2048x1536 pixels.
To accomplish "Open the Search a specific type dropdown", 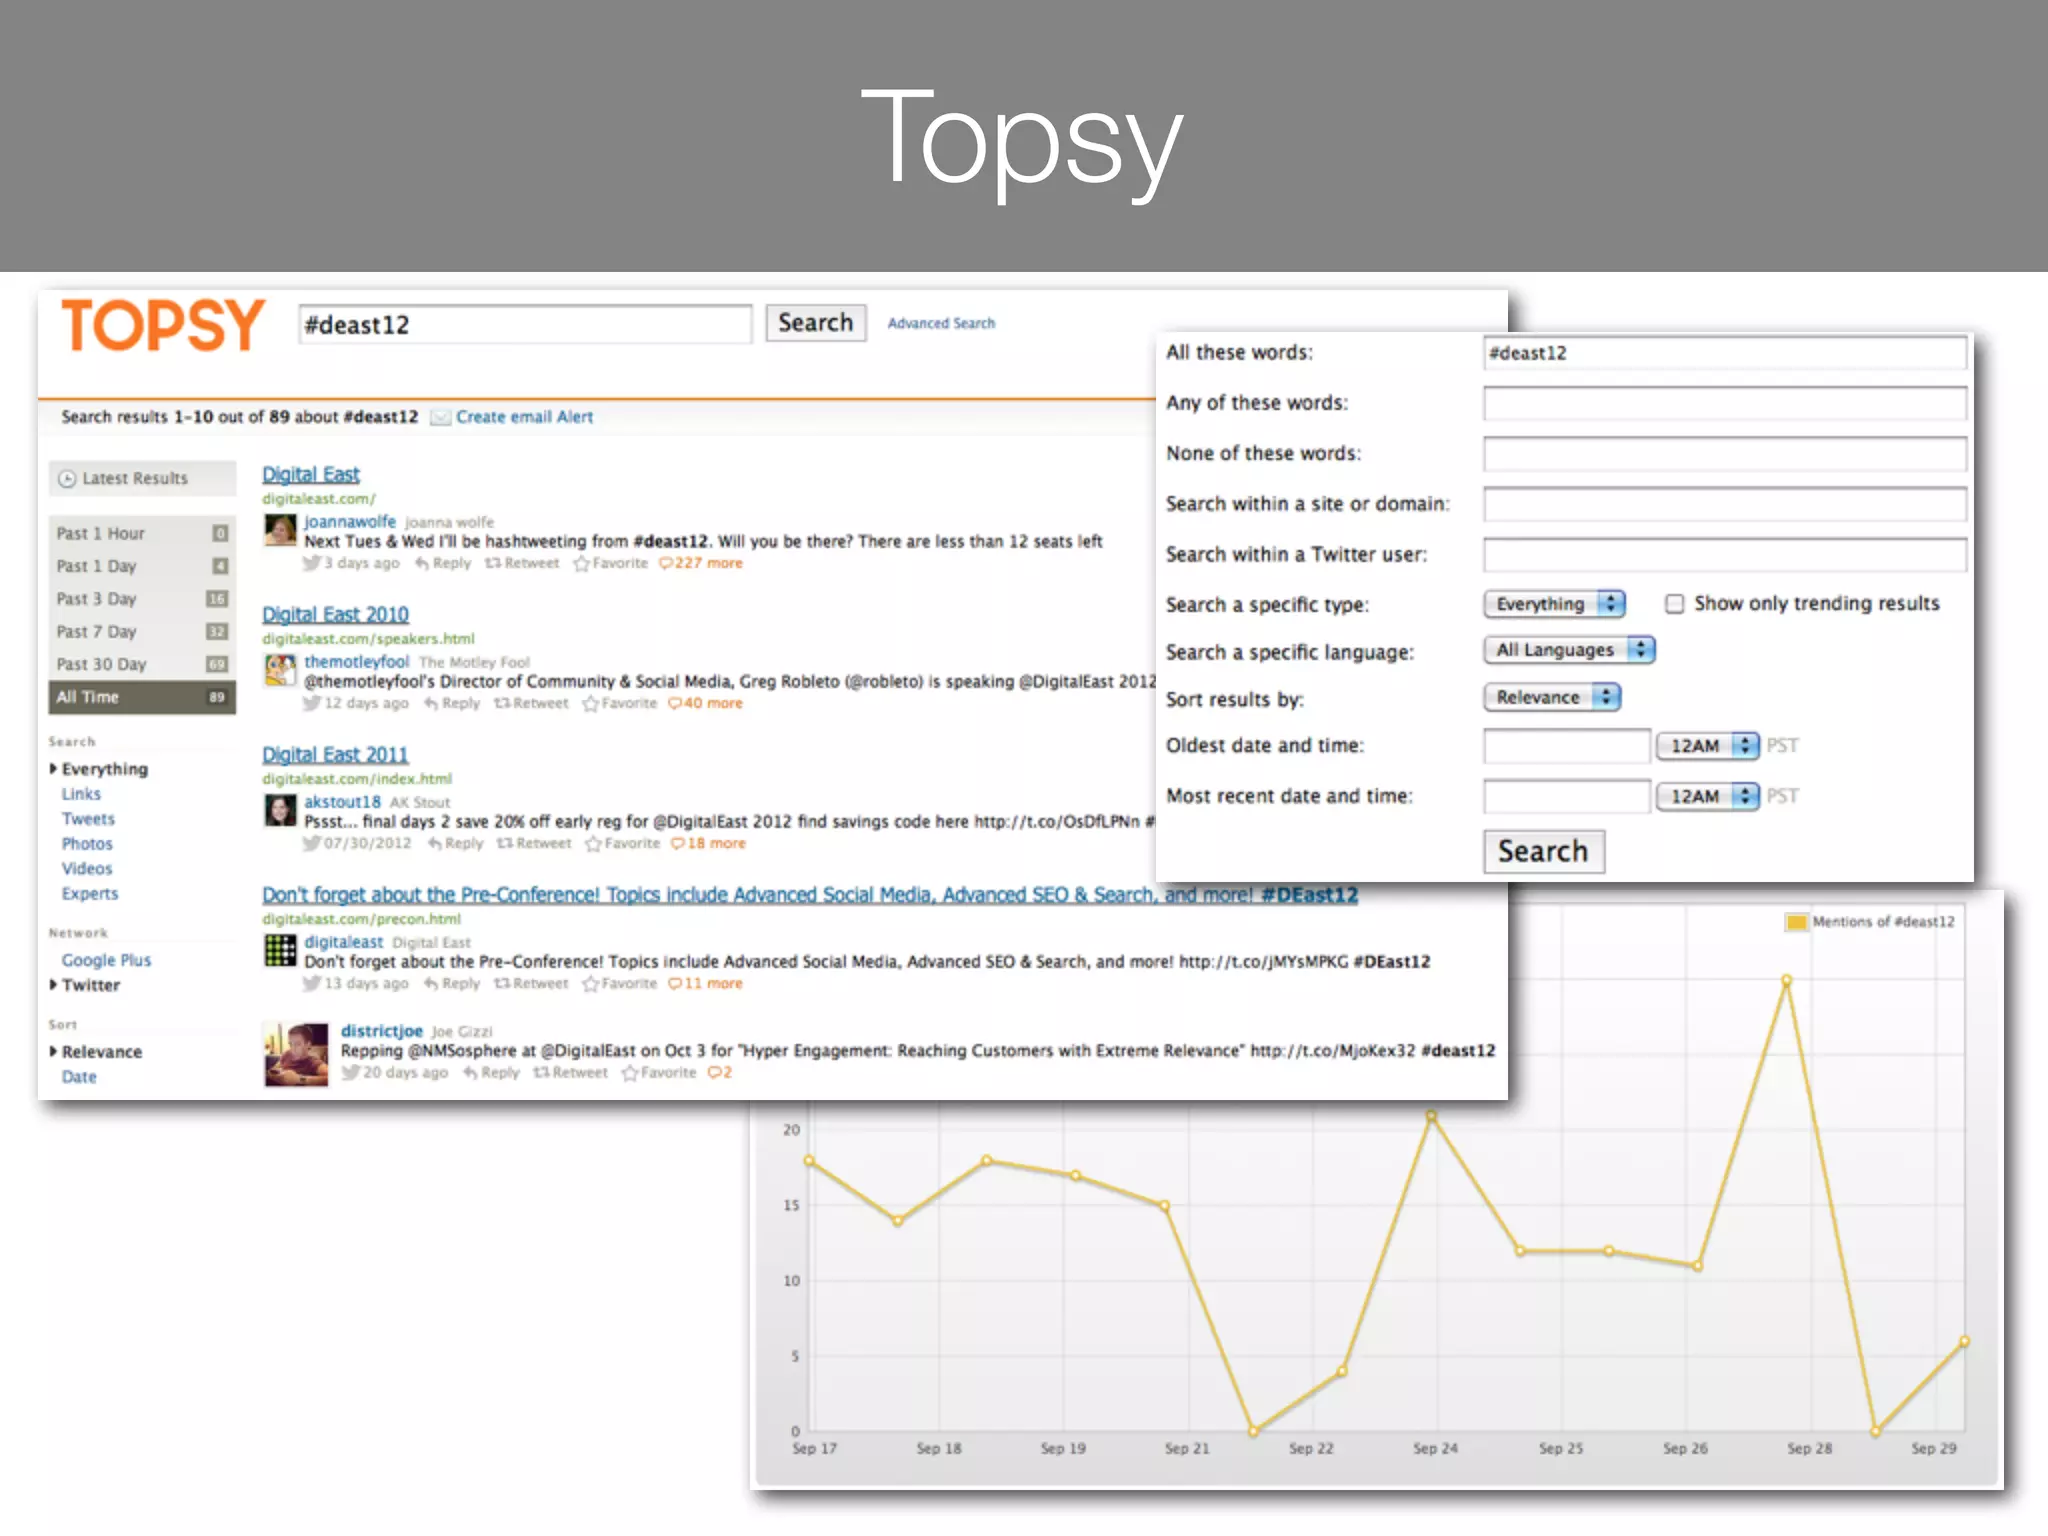I will 1554,603.
